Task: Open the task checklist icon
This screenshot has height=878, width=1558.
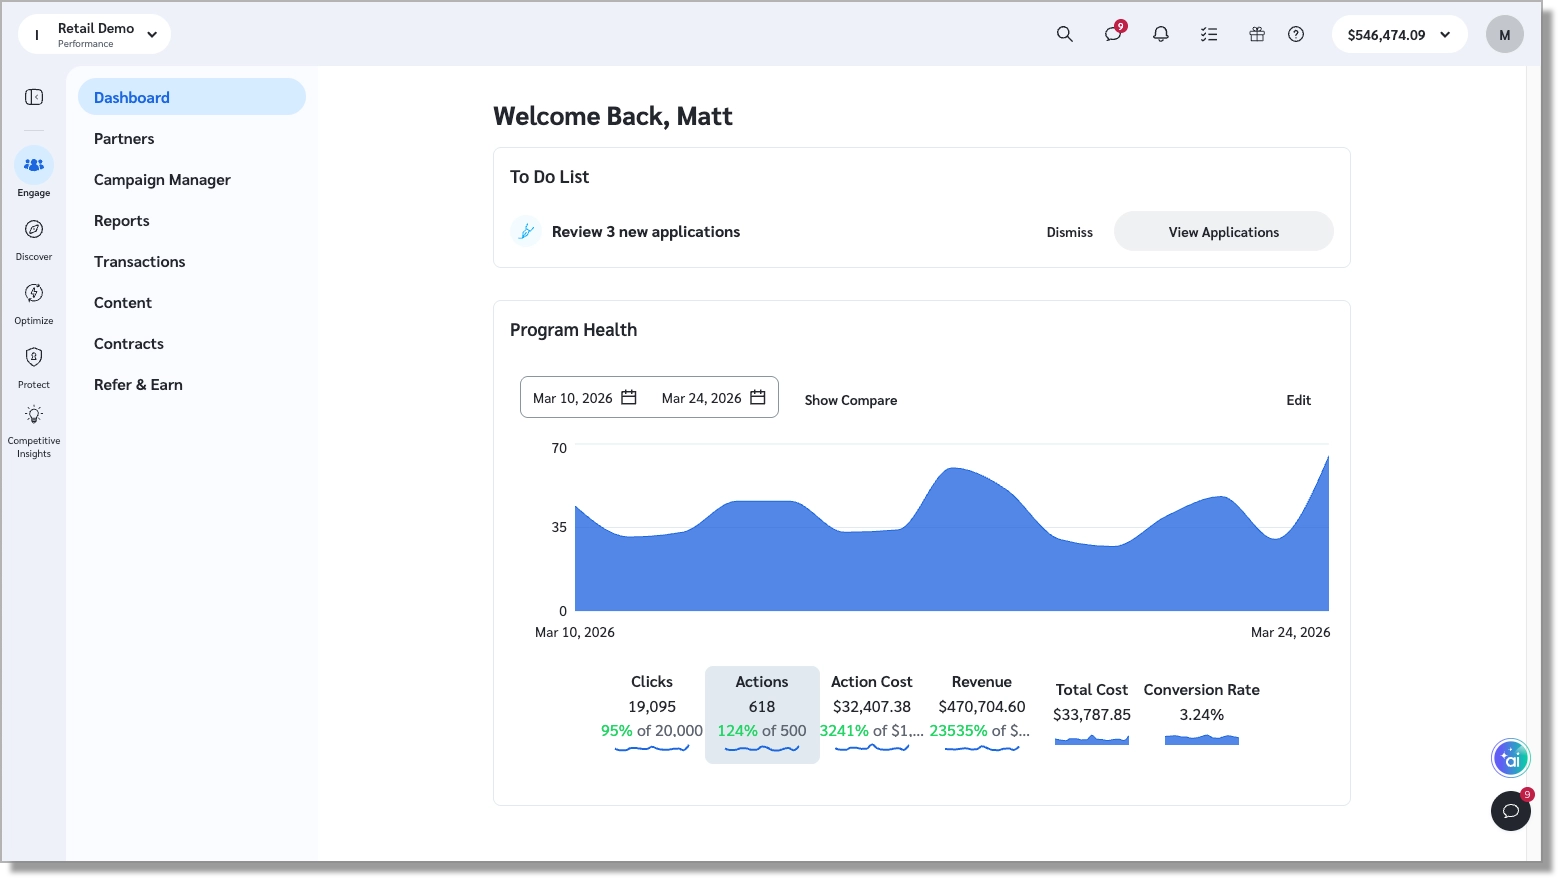Action: [x=1209, y=34]
